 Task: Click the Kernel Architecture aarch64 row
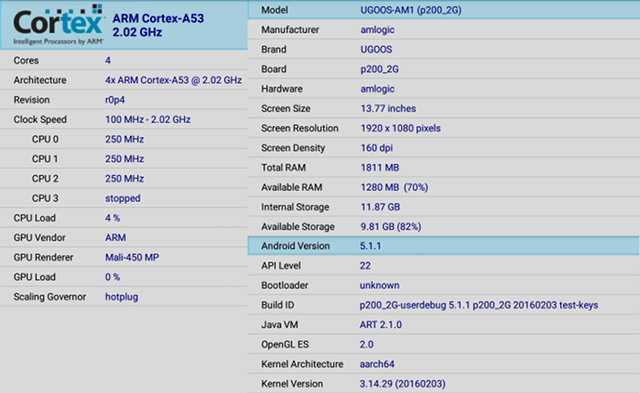point(444,364)
